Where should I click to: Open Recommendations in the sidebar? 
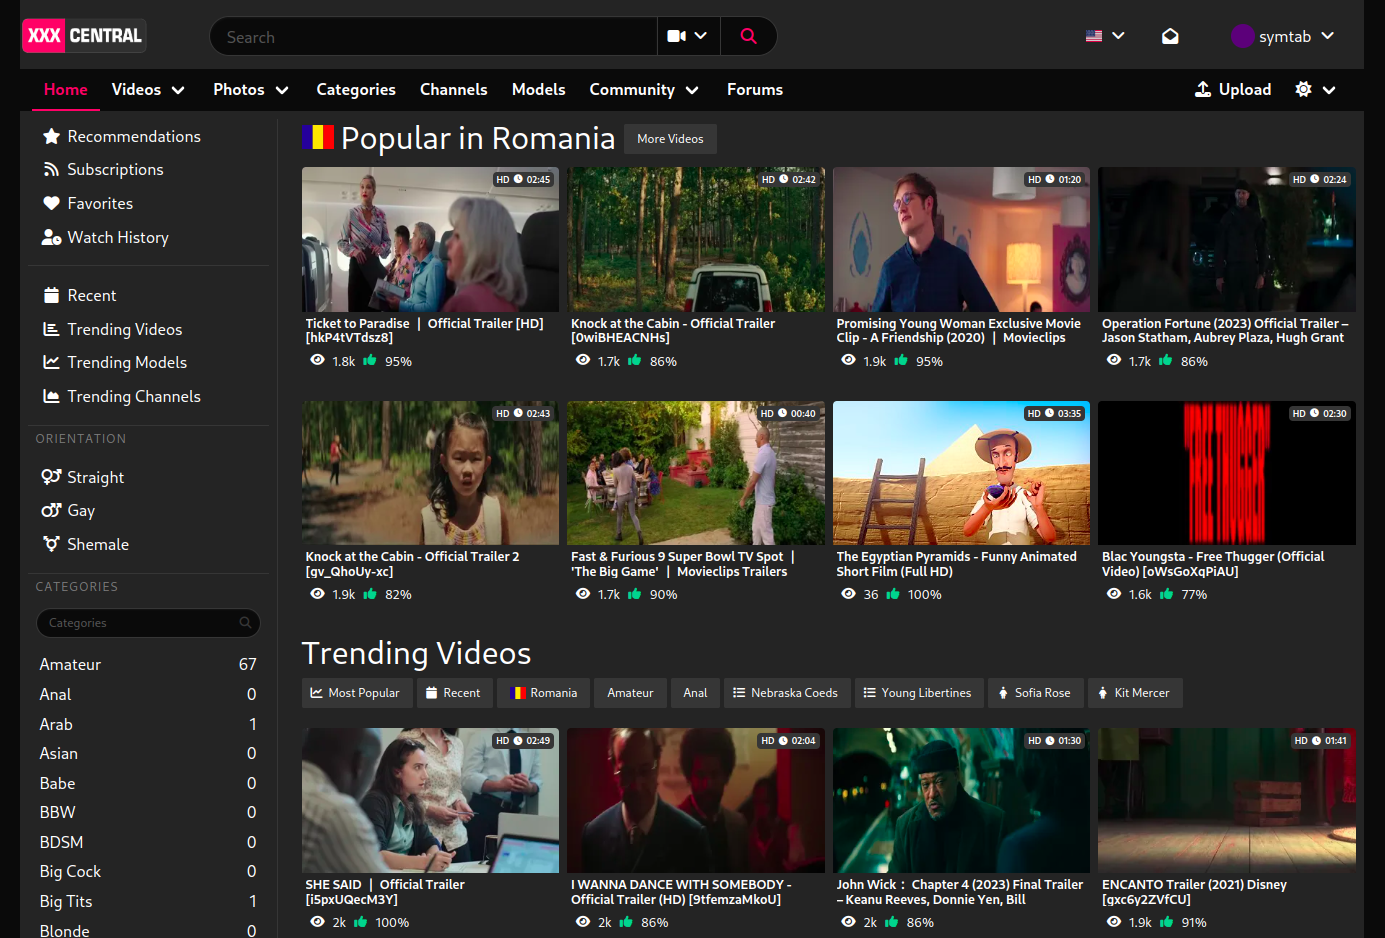click(122, 136)
